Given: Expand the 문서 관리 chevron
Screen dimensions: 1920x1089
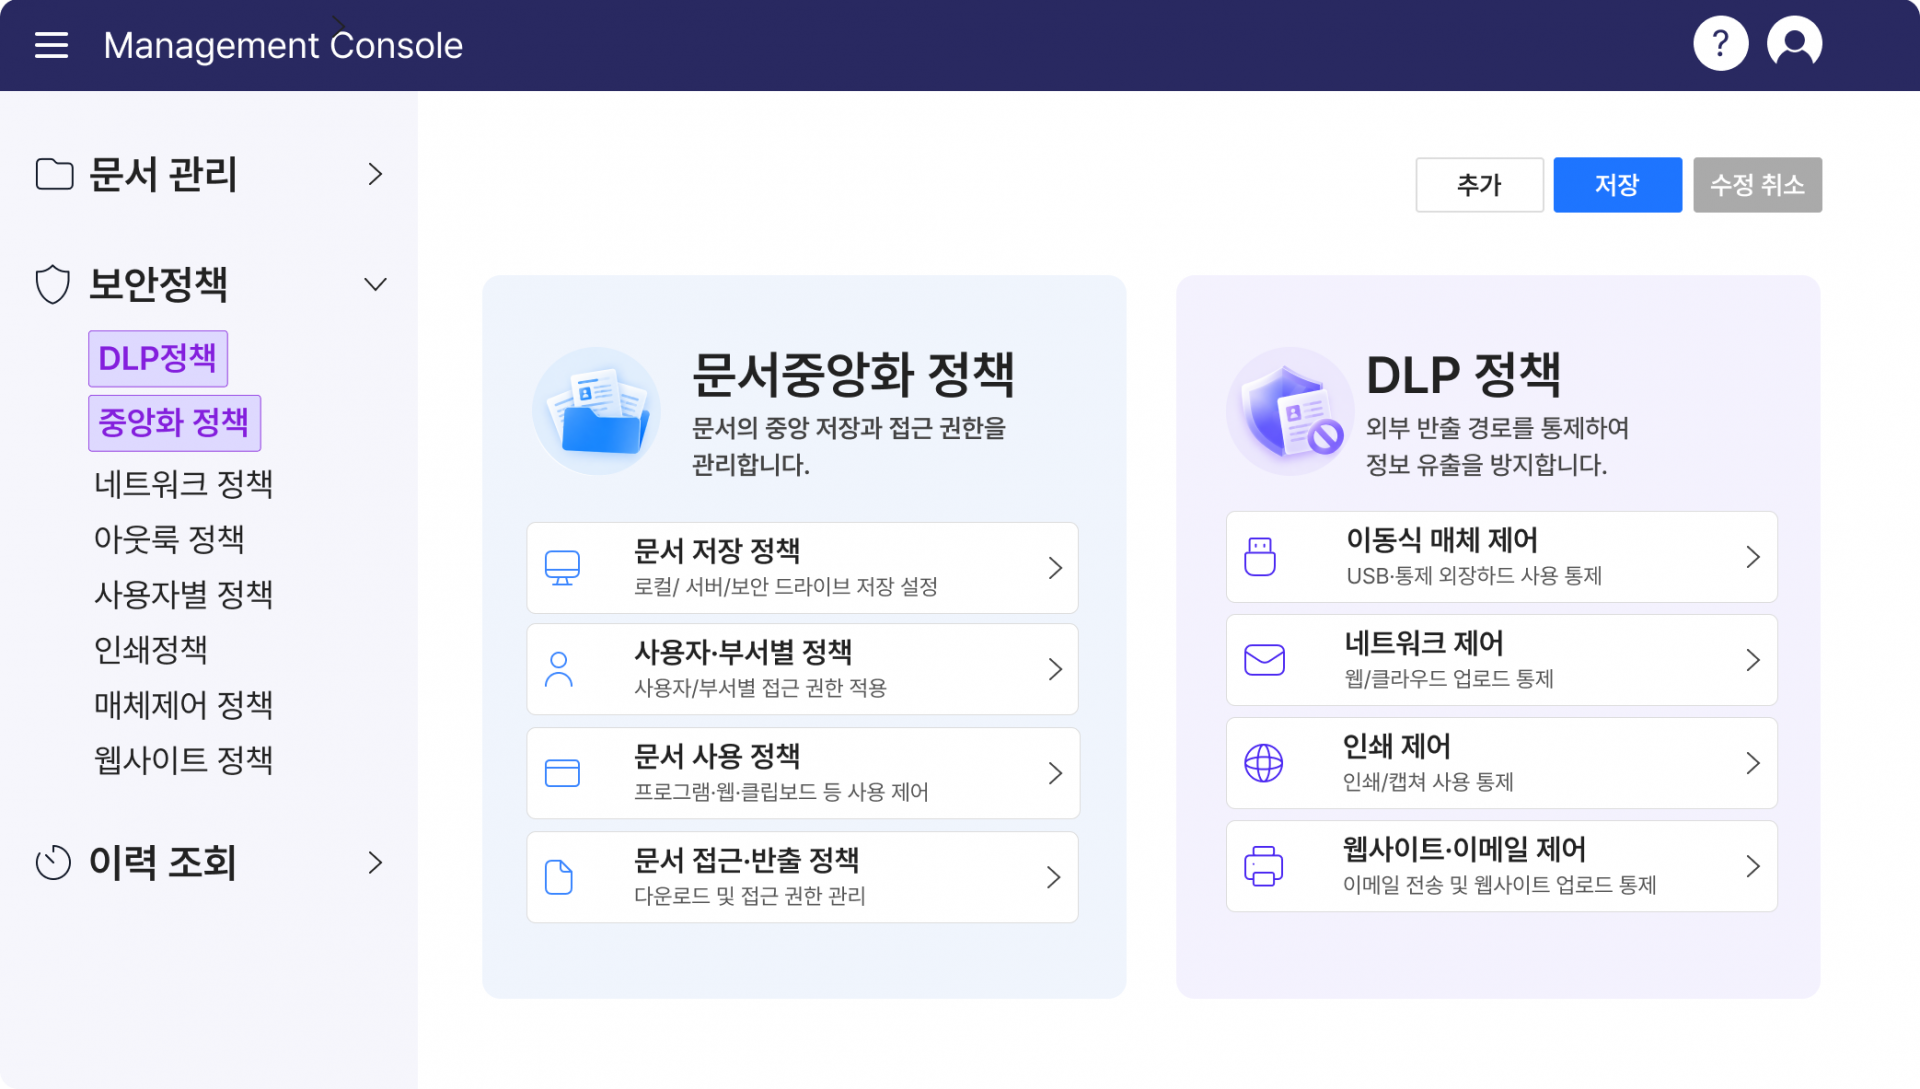Looking at the screenshot, I should [x=375, y=174].
